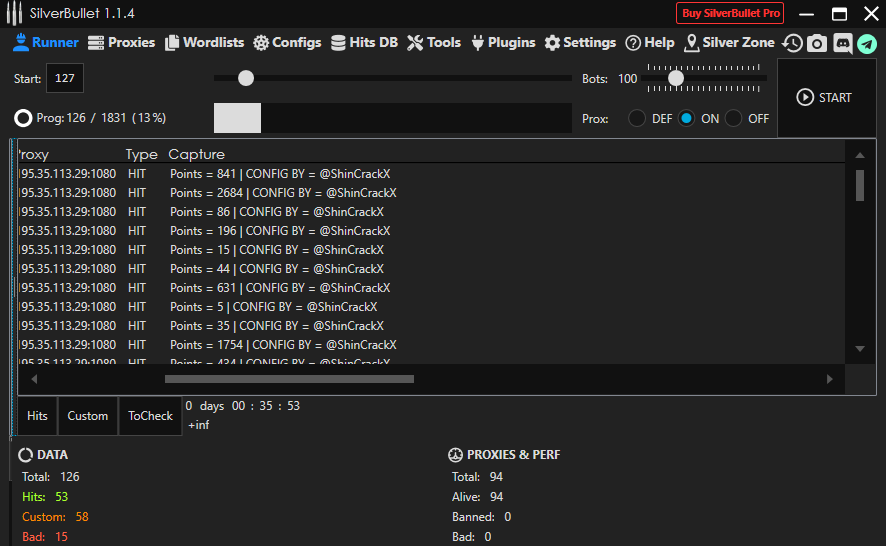Select the row with Points = 86
The height and width of the screenshot is (546, 886).
click(431, 212)
